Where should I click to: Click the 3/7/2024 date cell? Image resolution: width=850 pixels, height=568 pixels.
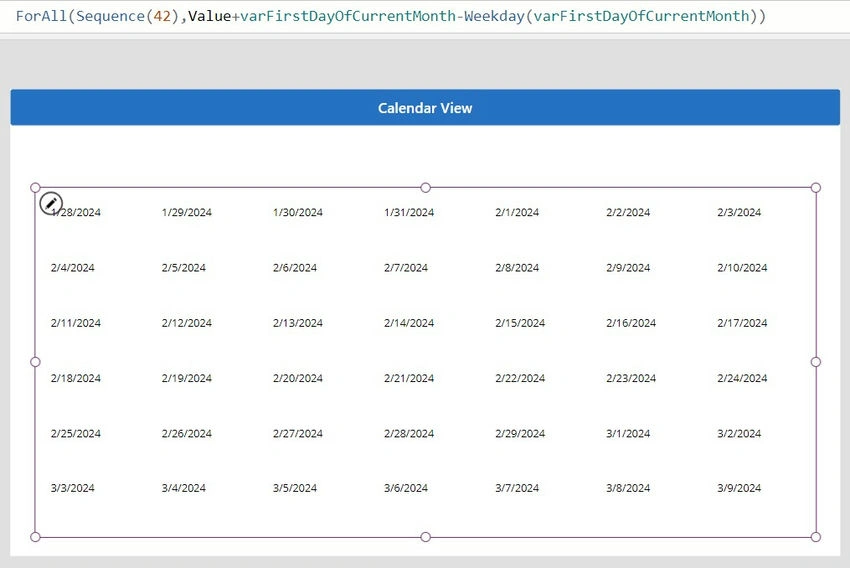pyautogui.click(x=517, y=488)
